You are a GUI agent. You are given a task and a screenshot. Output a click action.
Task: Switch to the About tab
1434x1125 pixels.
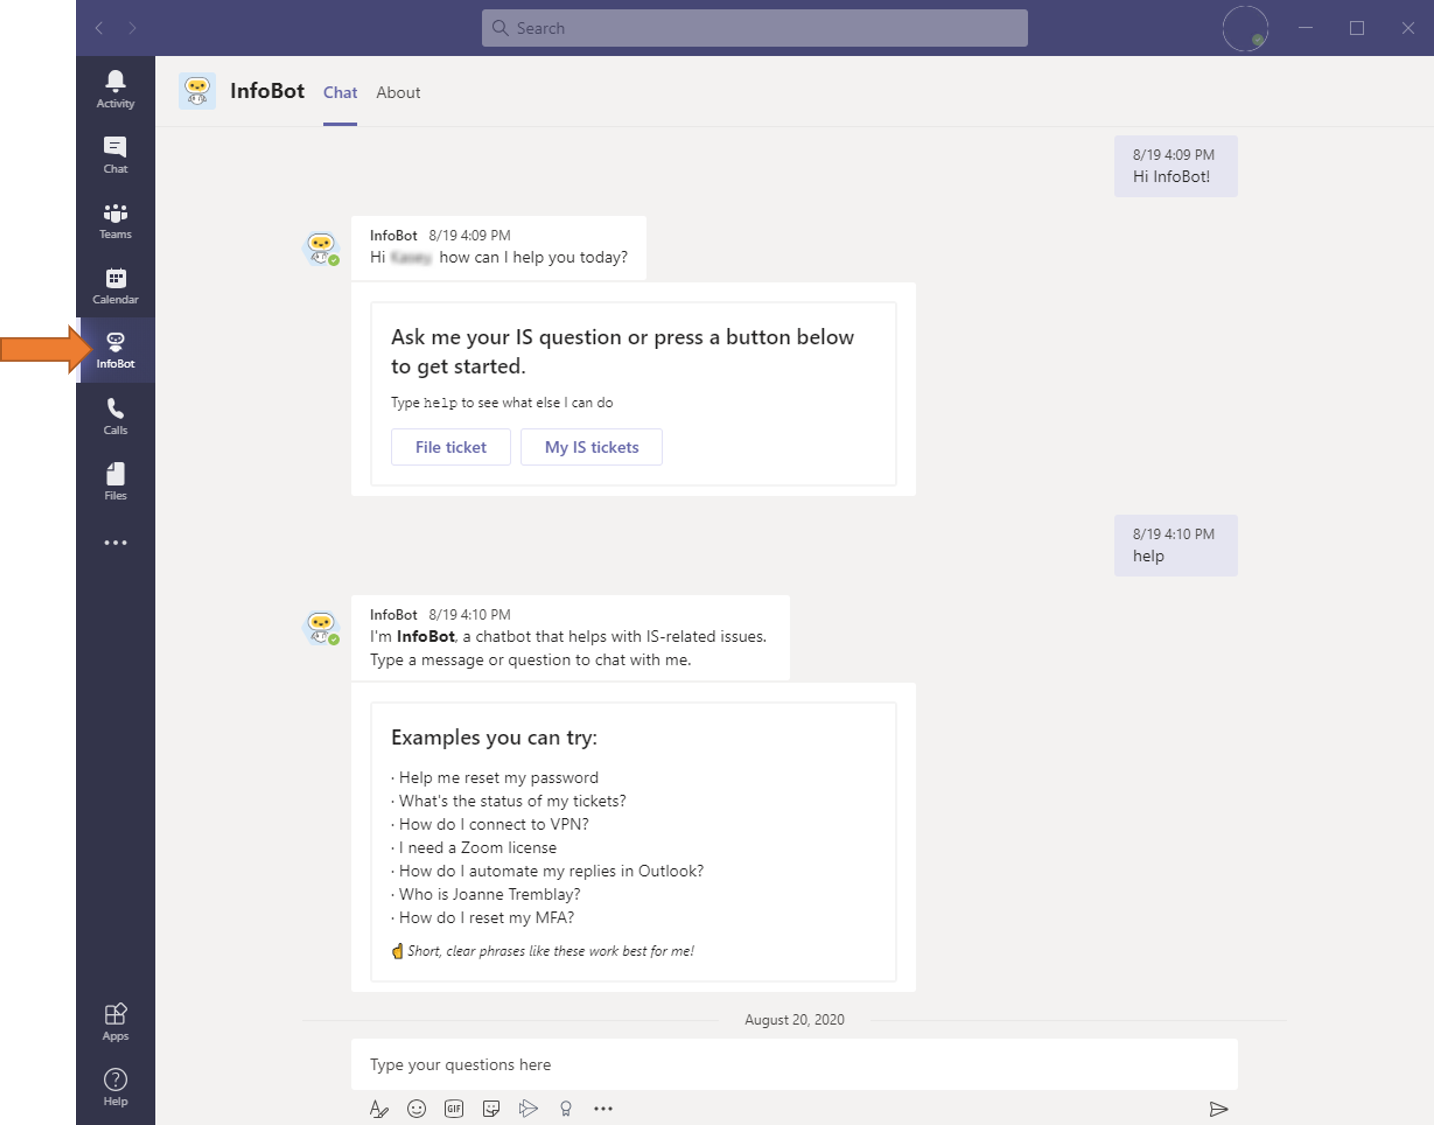coord(398,92)
